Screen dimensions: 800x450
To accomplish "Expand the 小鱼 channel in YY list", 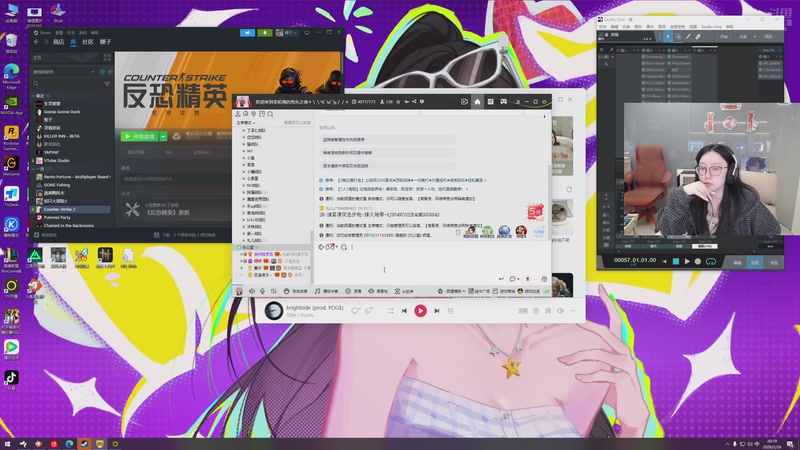I will pyautogui.click(x=244, y=158).
